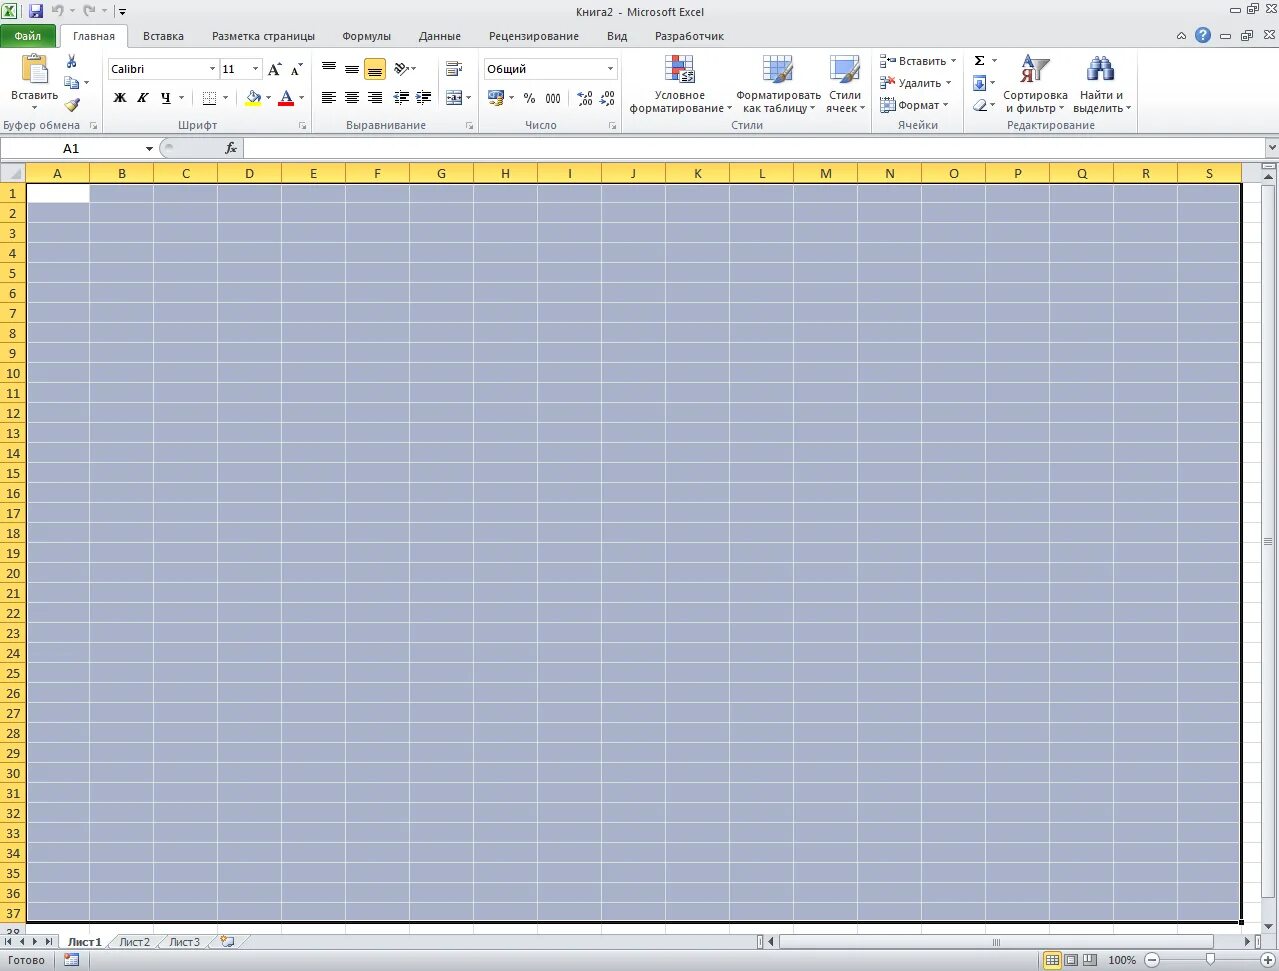Toggle middle vertical alignment

(x=352, y=69)
